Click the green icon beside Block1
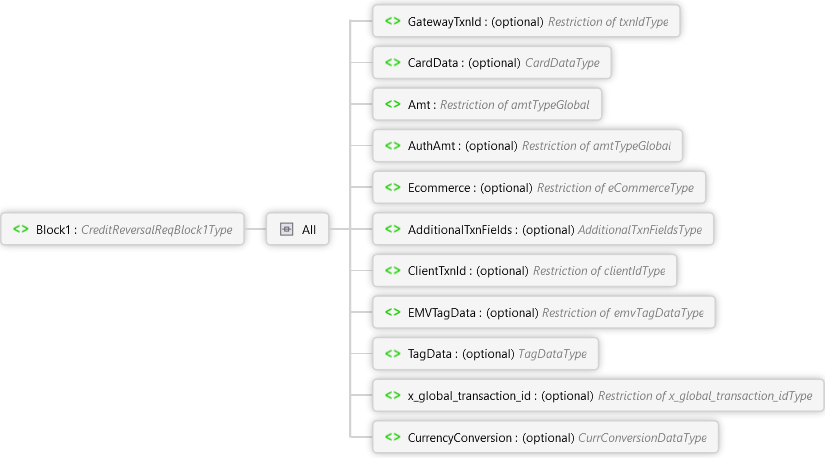 (21, 229)
